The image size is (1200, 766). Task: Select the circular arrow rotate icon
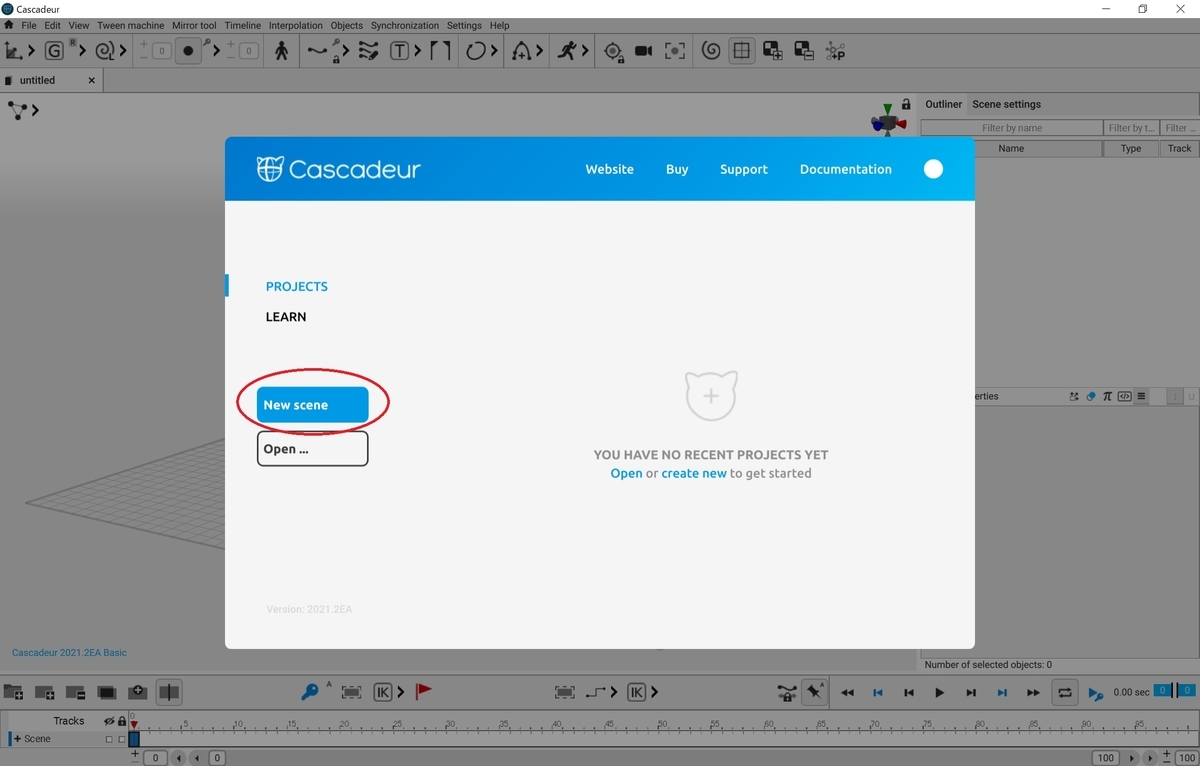(476, 50)
